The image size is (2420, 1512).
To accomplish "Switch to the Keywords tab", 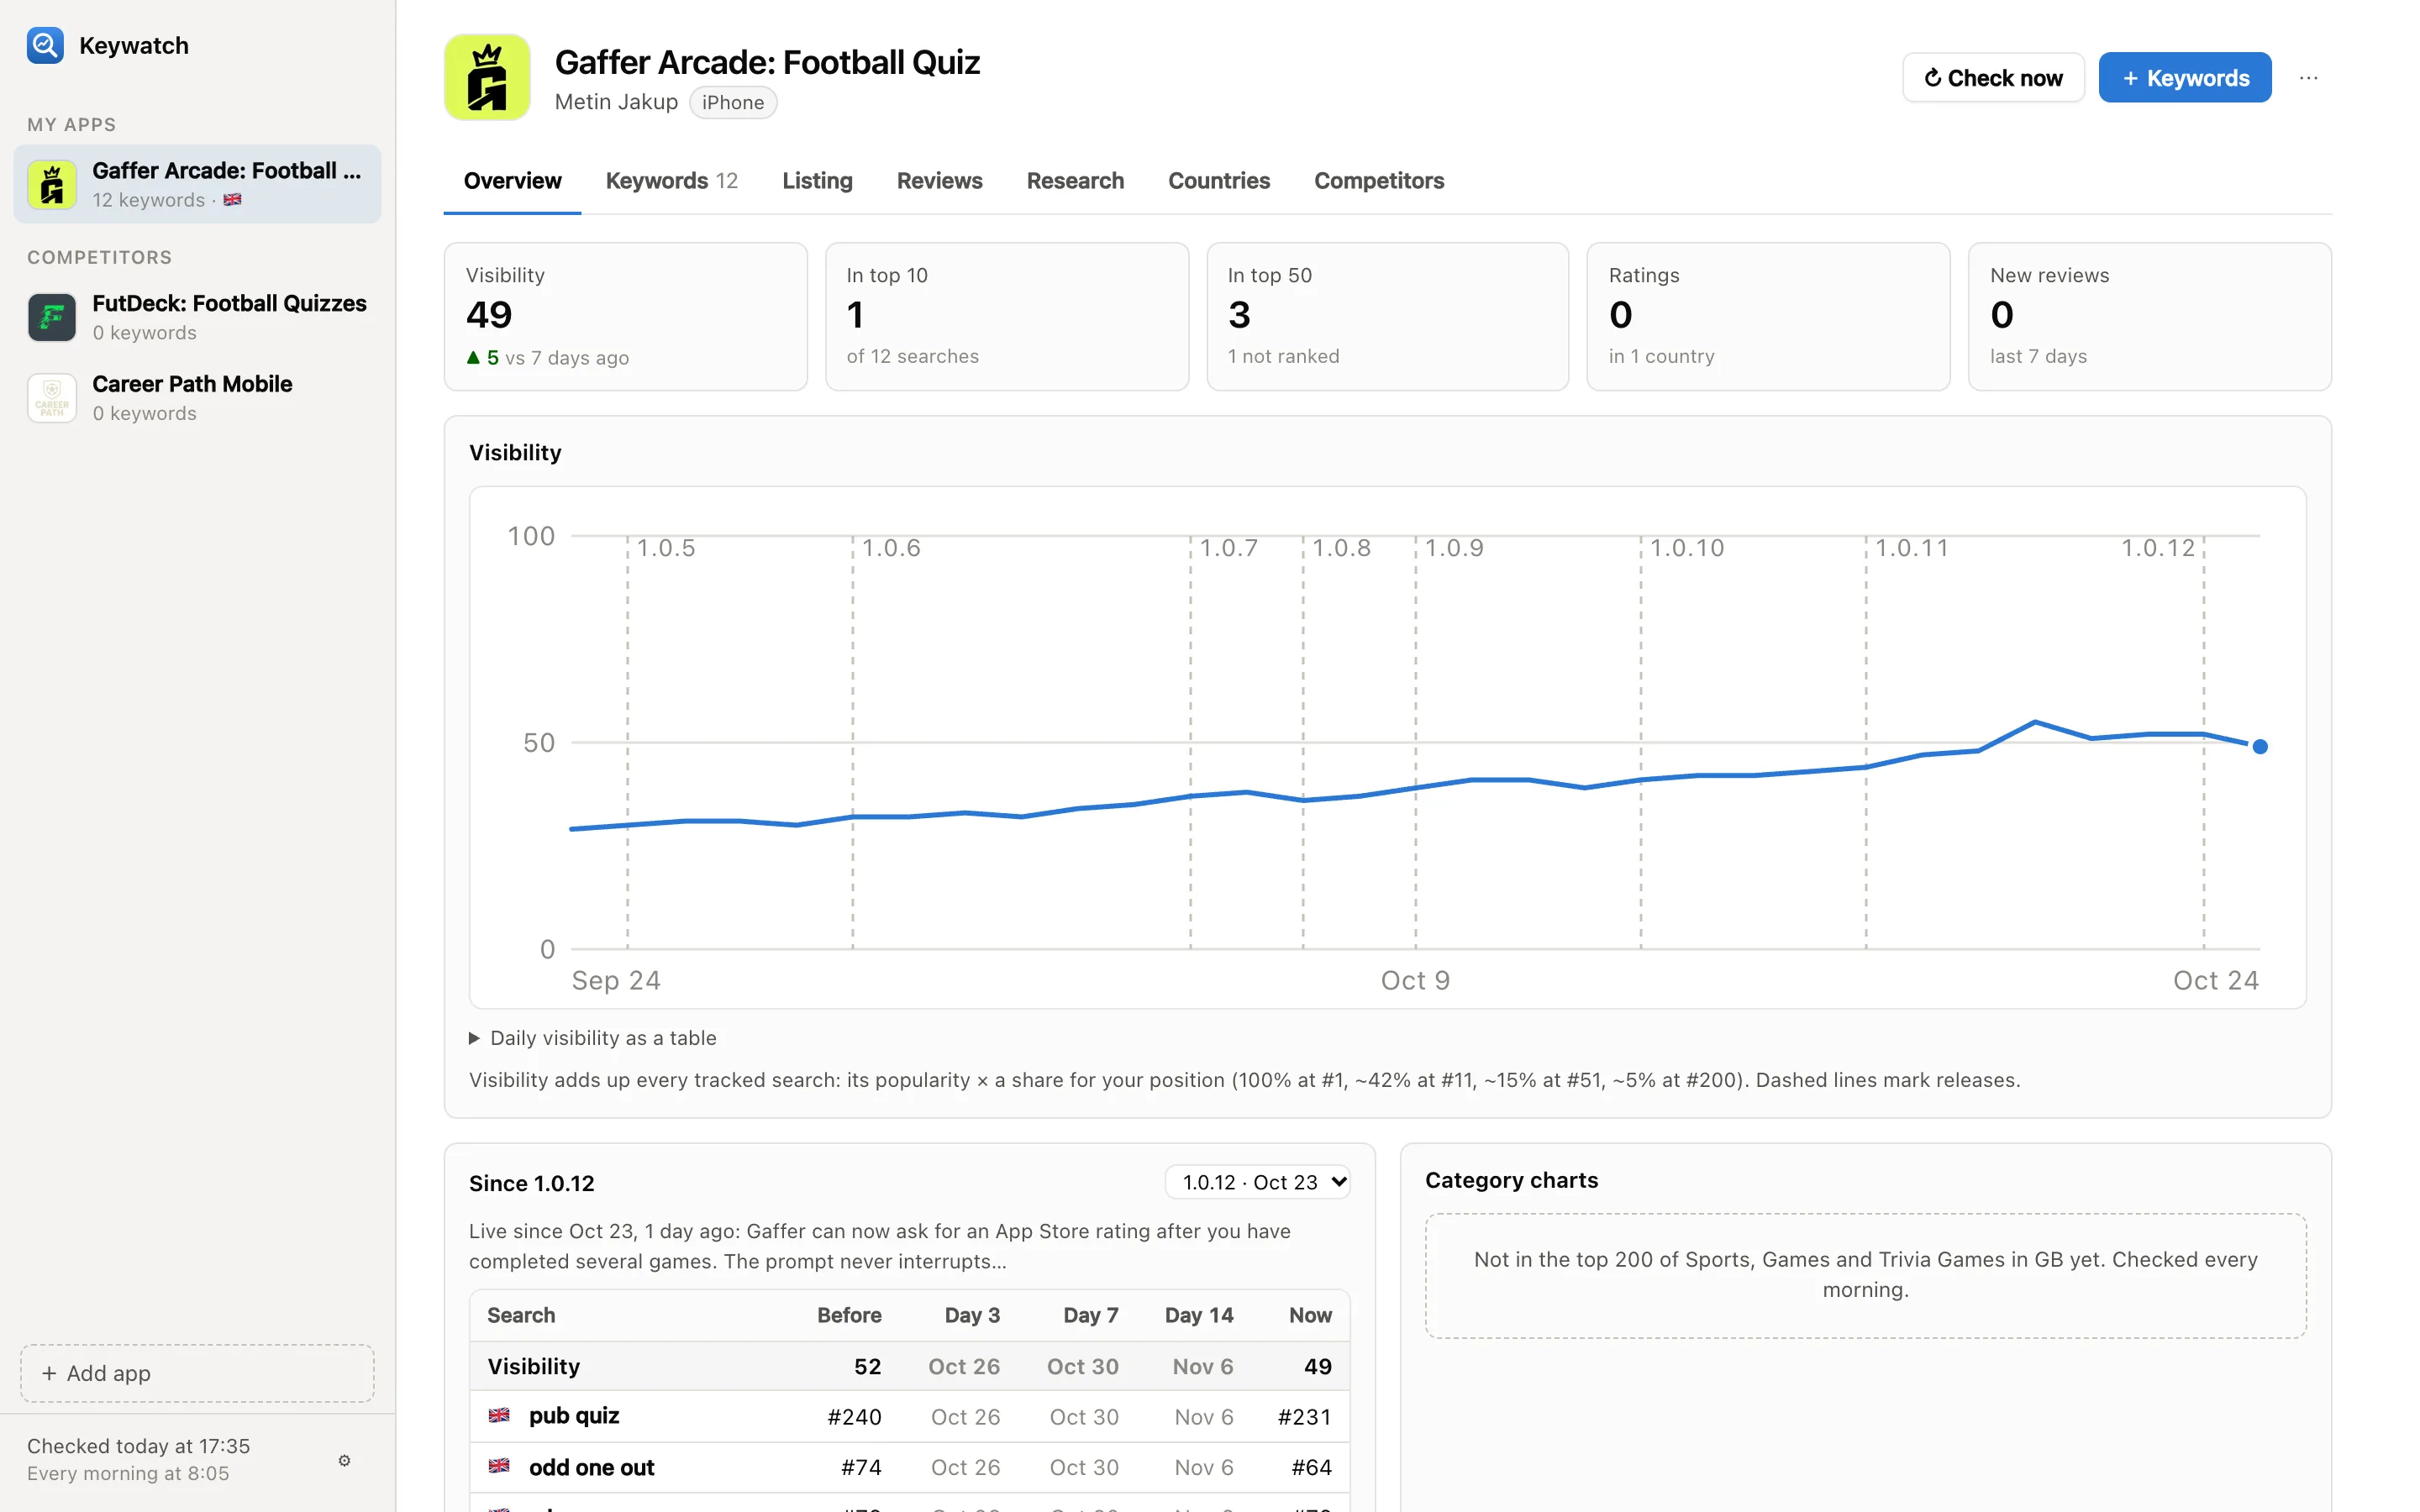I will tap(671, 181).
